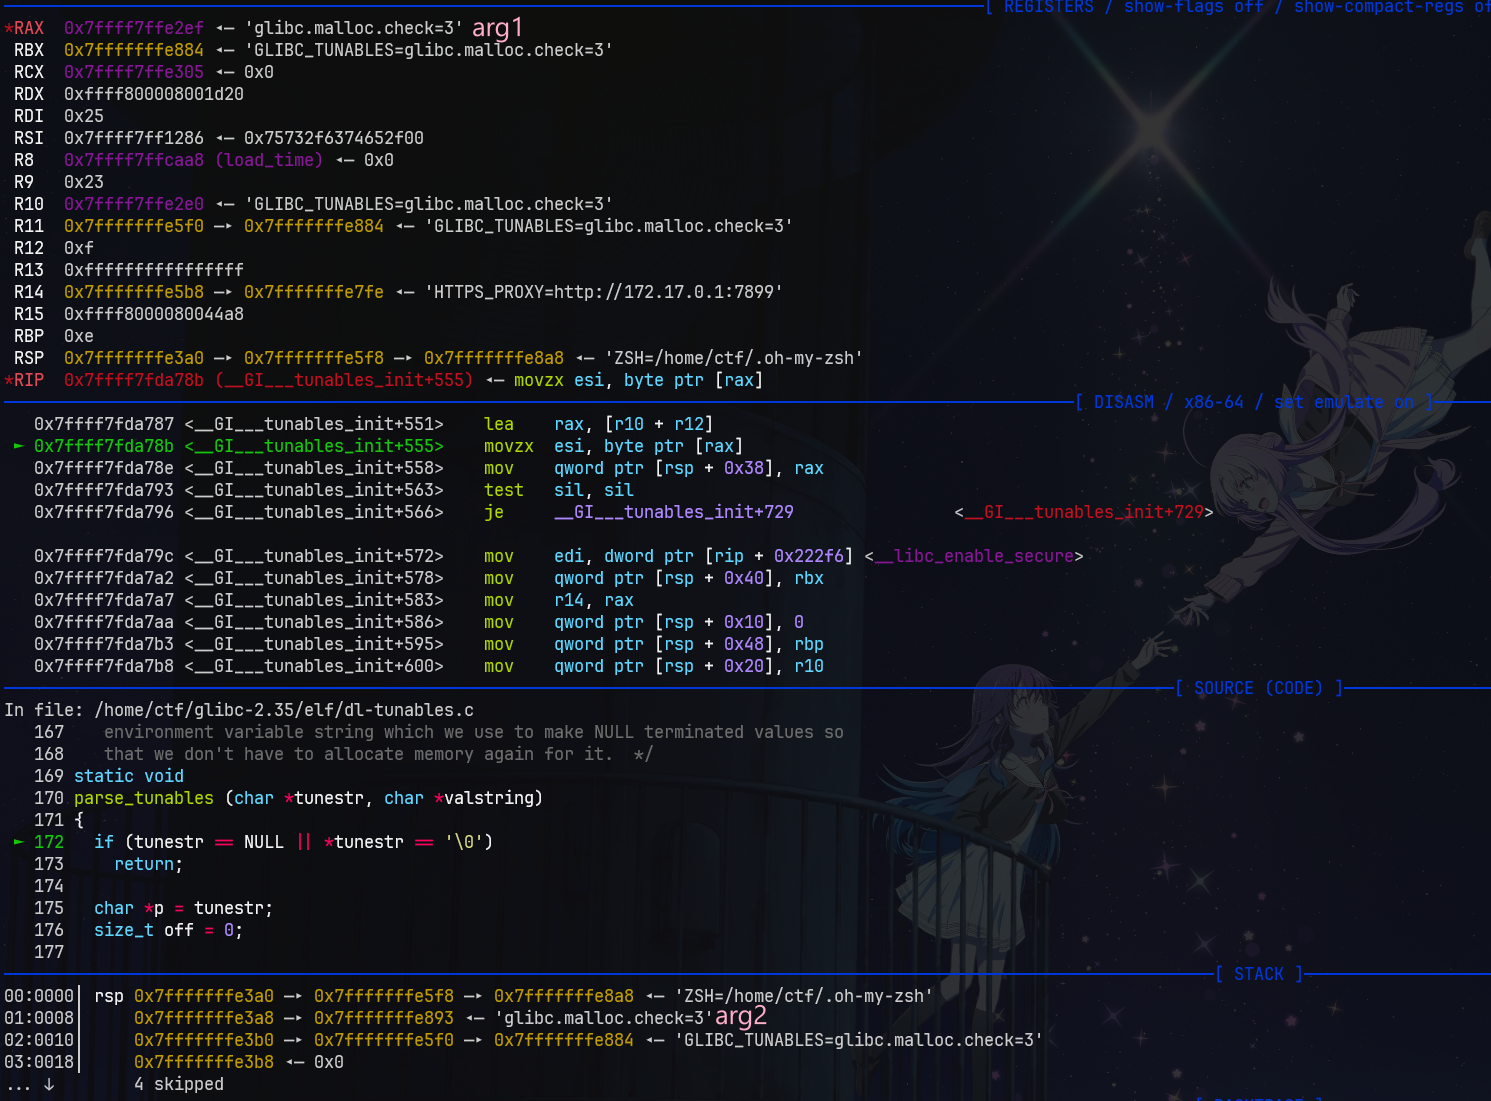Expand the je target tunables_init+729 annotation
This screenshot has width=1491, height=1101.
[x=1083, y=512]
